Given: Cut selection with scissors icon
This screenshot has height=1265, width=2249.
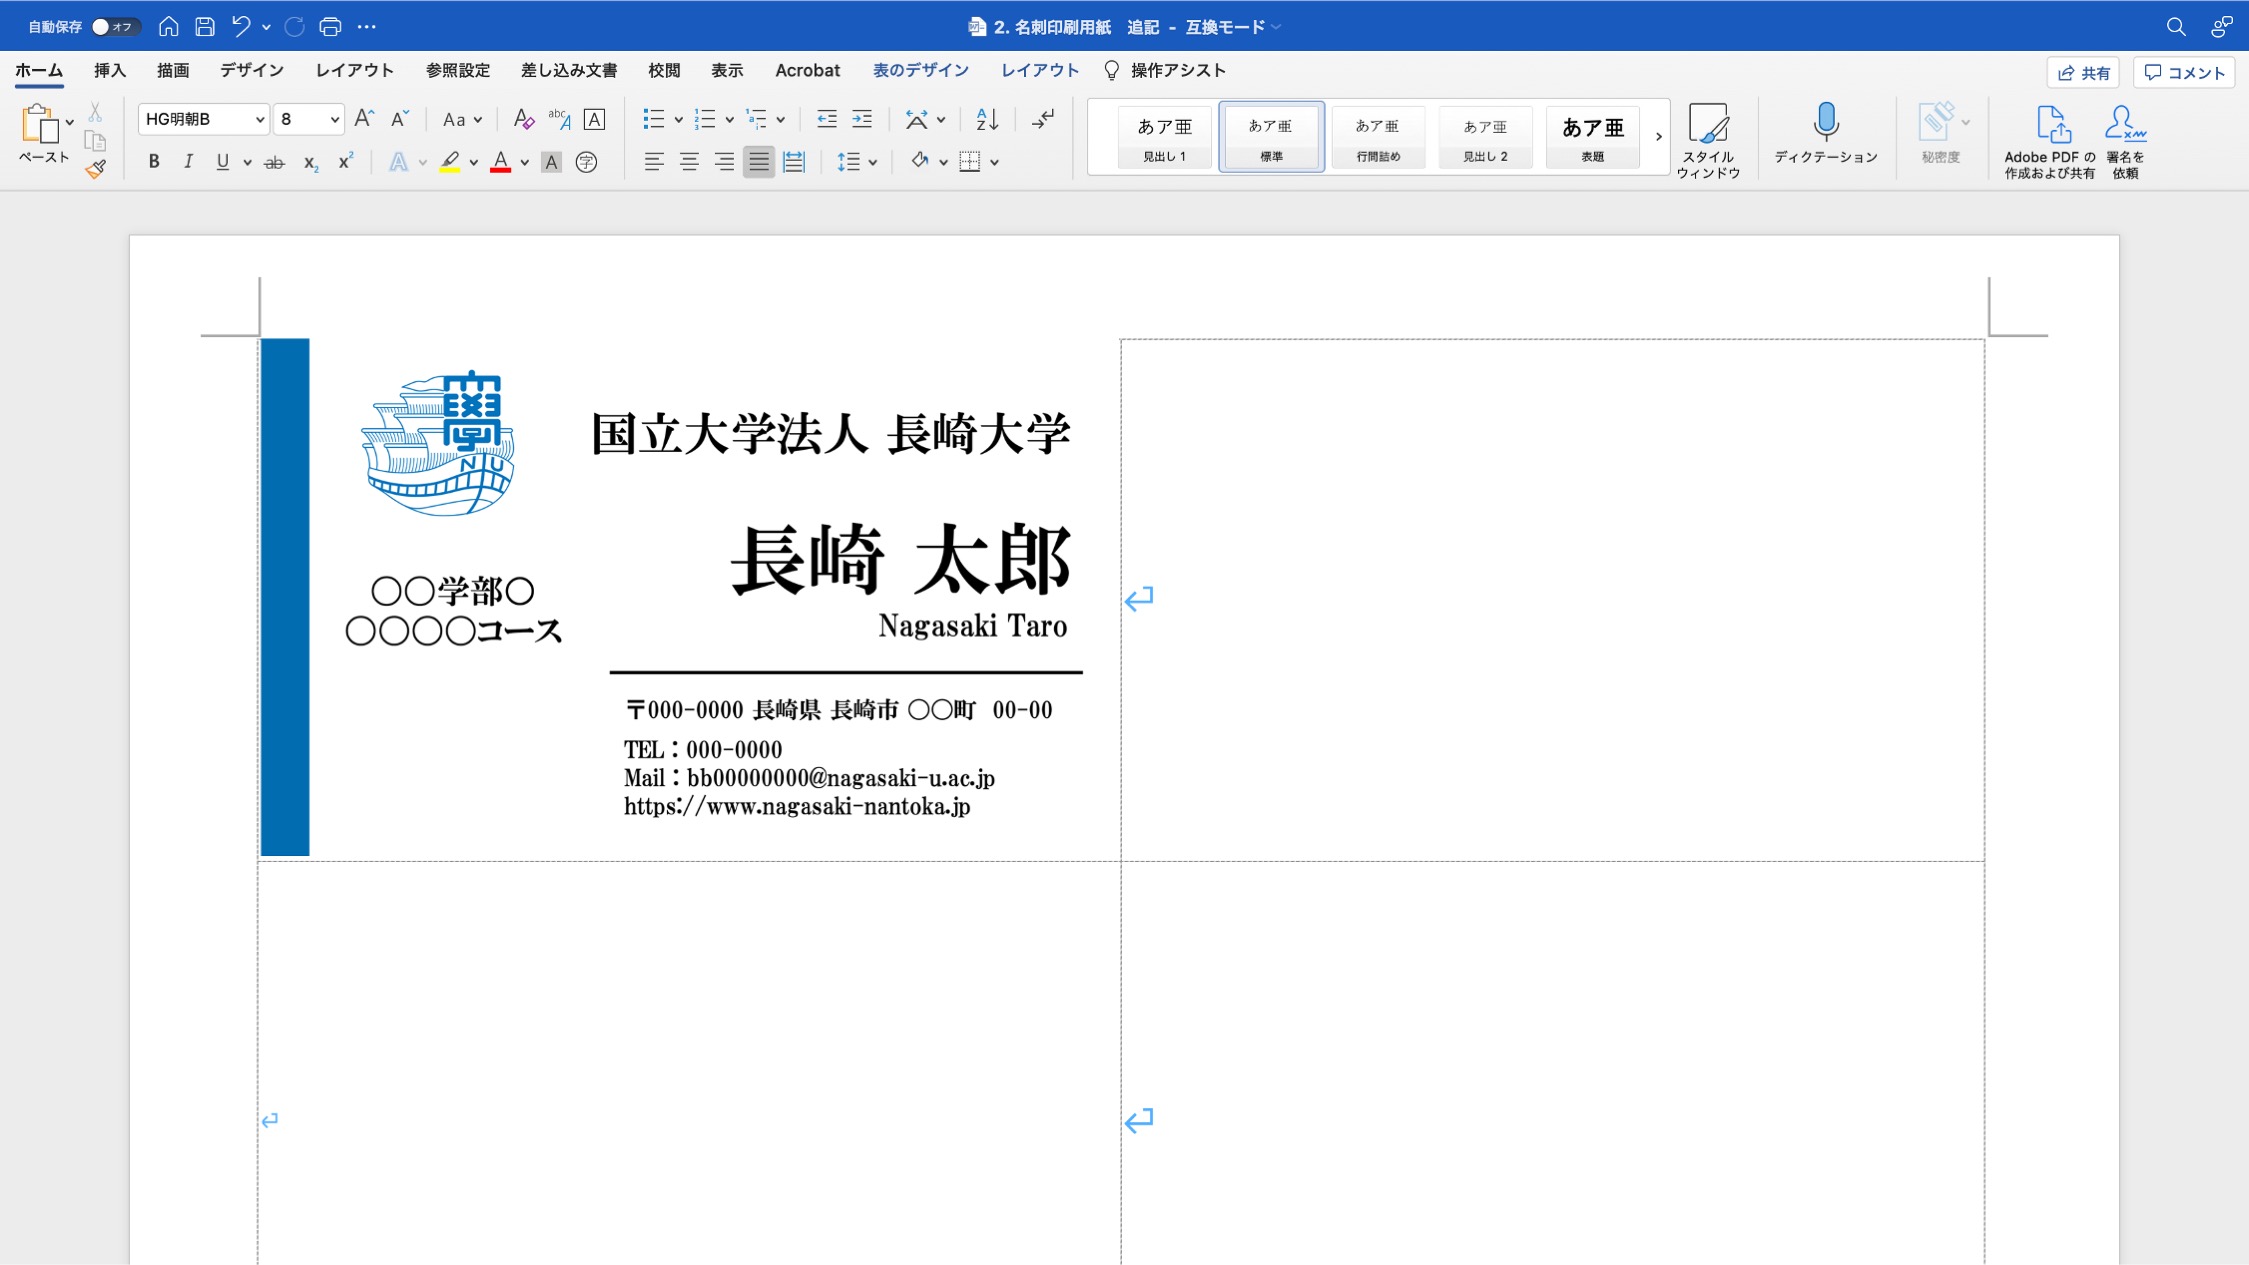Looking at the screenshot, I should point(95,111).
